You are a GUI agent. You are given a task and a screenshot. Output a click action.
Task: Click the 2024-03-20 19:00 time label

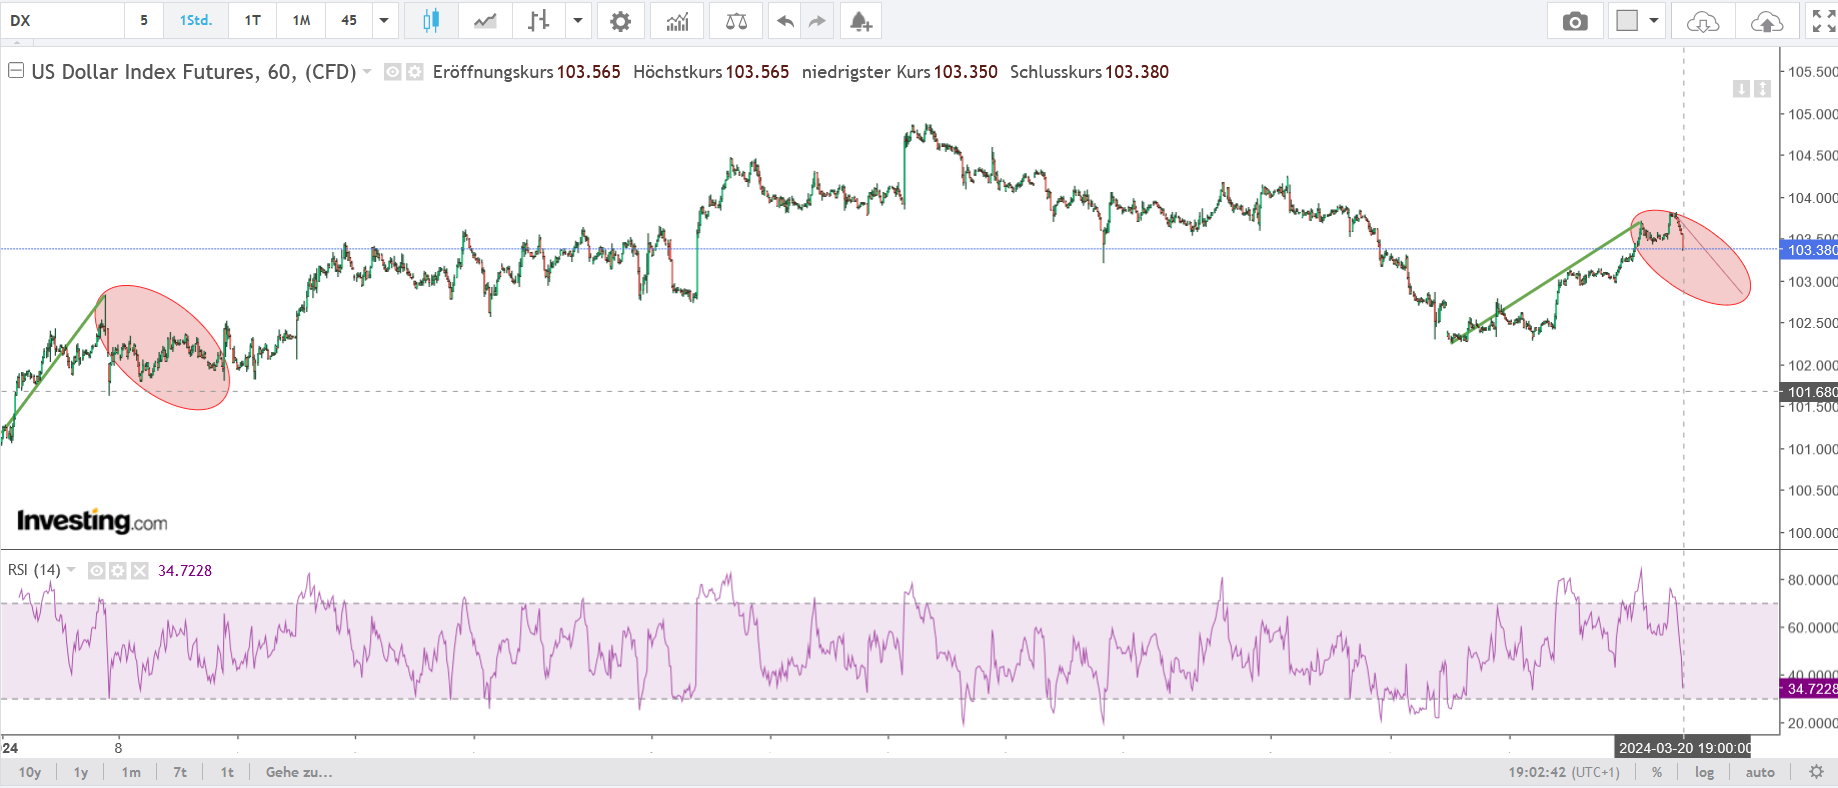coord(1684,748)
